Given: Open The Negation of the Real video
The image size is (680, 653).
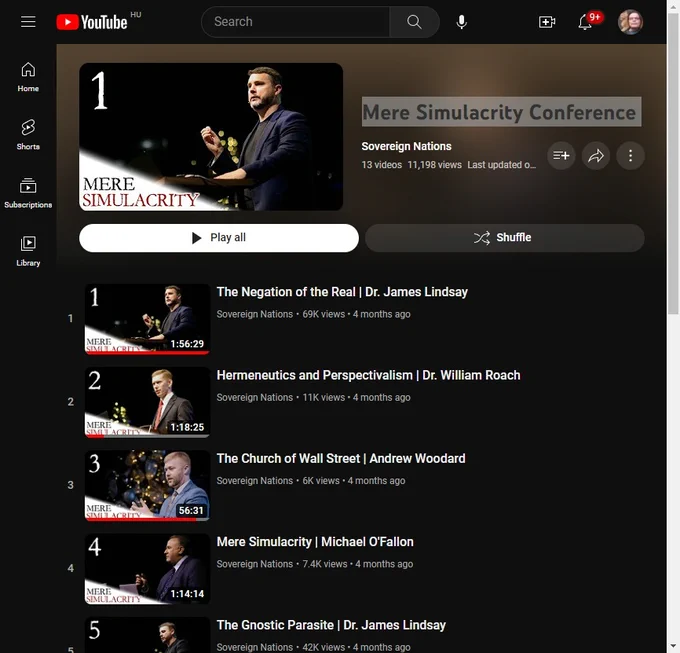Looking at the screenshot, I should point(342,292).
